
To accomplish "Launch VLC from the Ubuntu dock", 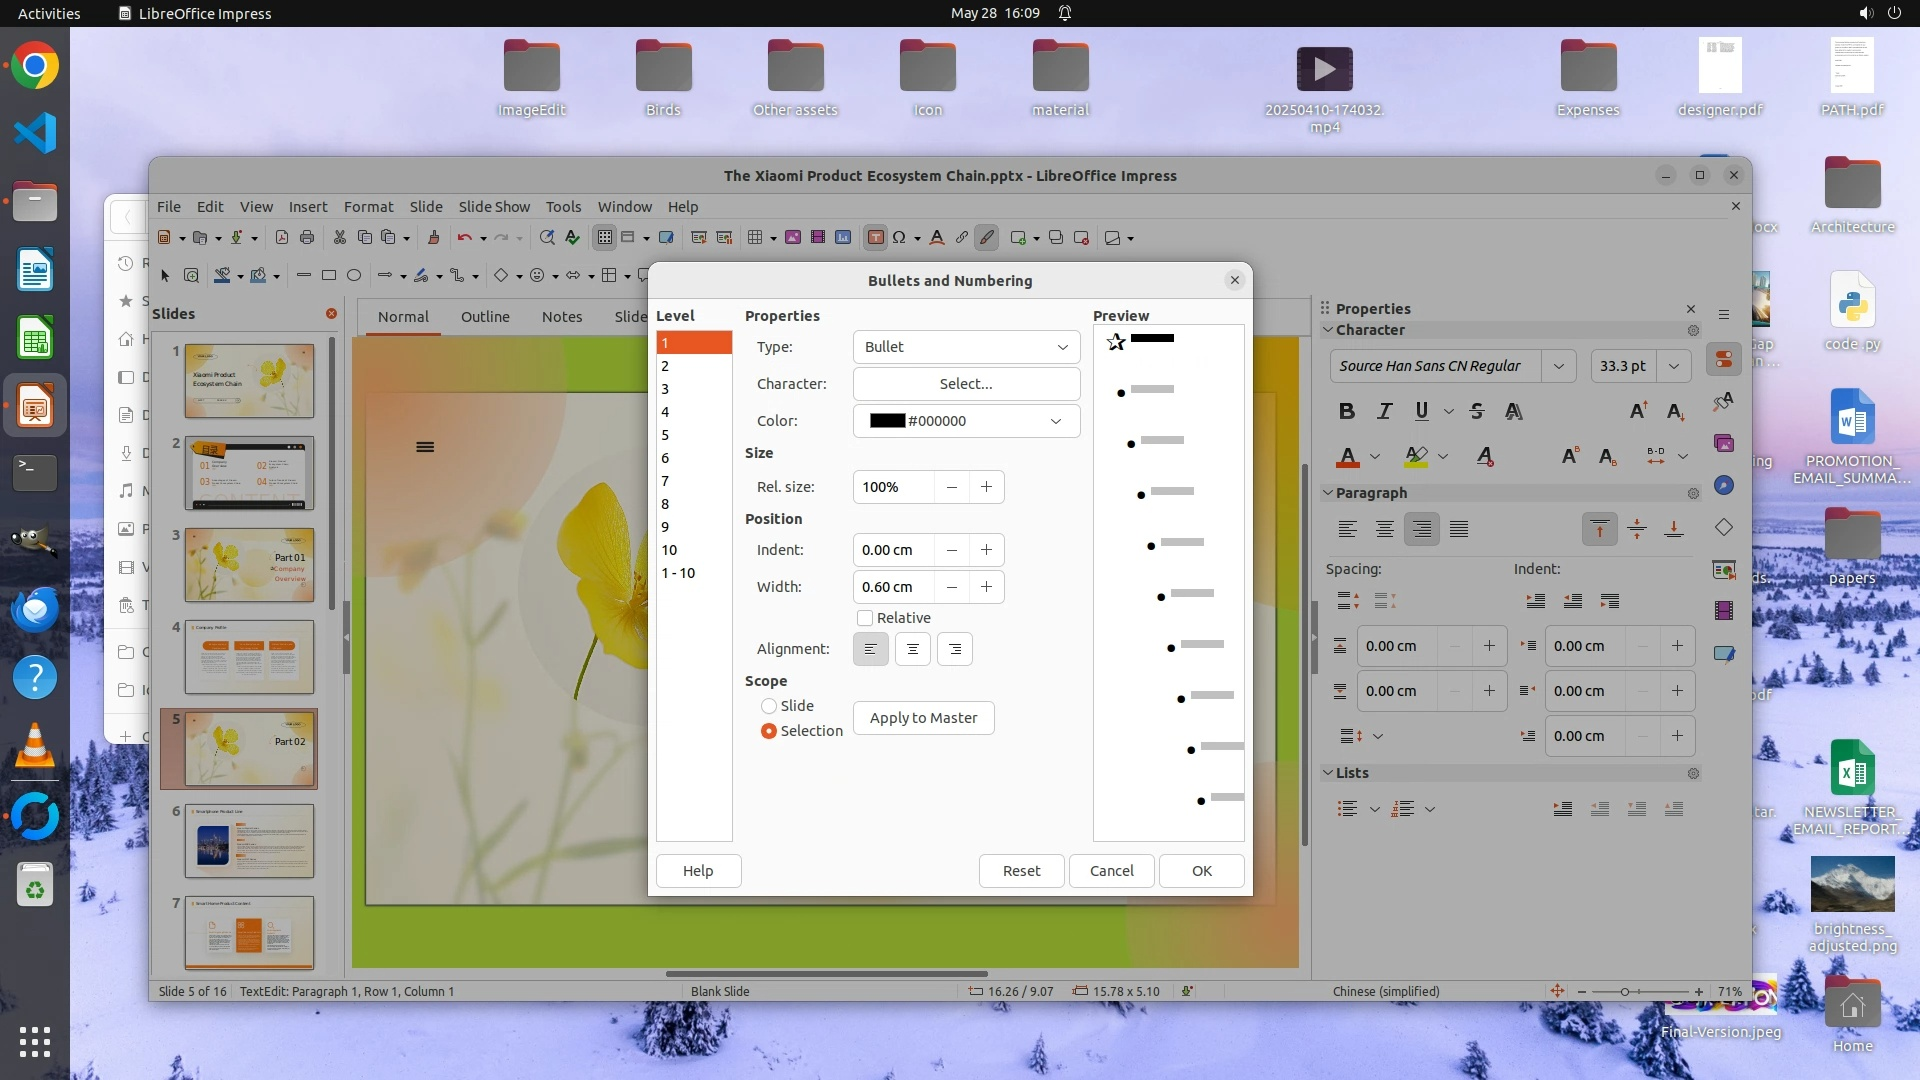I will point(34,746).
